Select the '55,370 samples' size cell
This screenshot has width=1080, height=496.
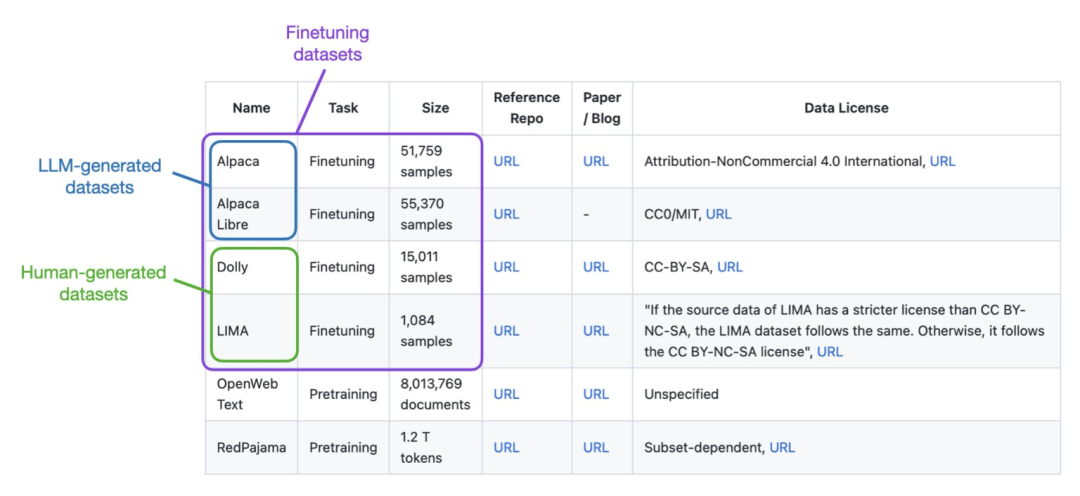pos(435,214)
